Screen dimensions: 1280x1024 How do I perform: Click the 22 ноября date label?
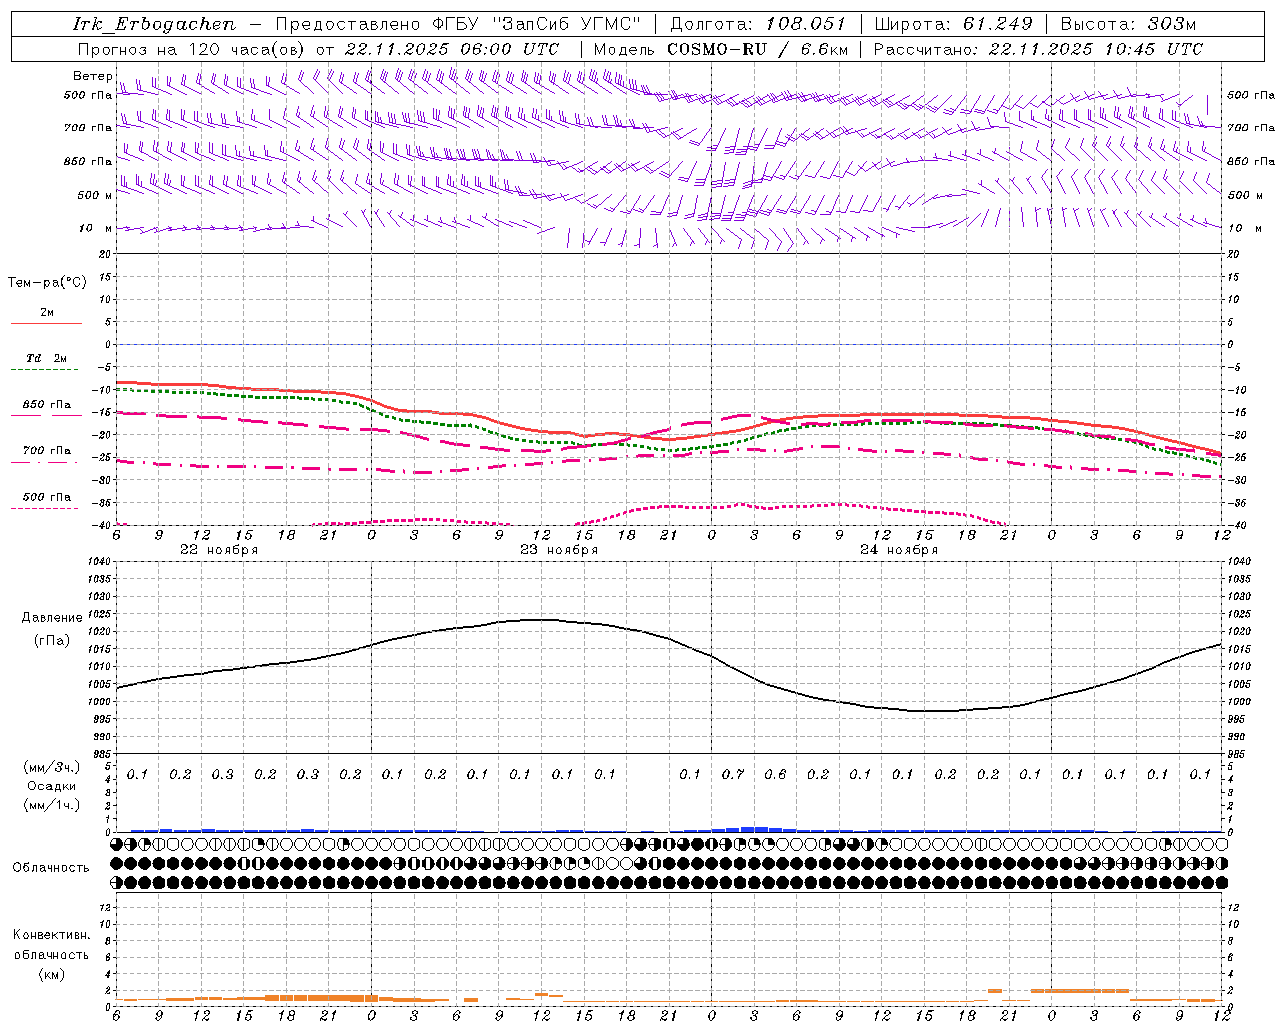(x=219, y=550)
